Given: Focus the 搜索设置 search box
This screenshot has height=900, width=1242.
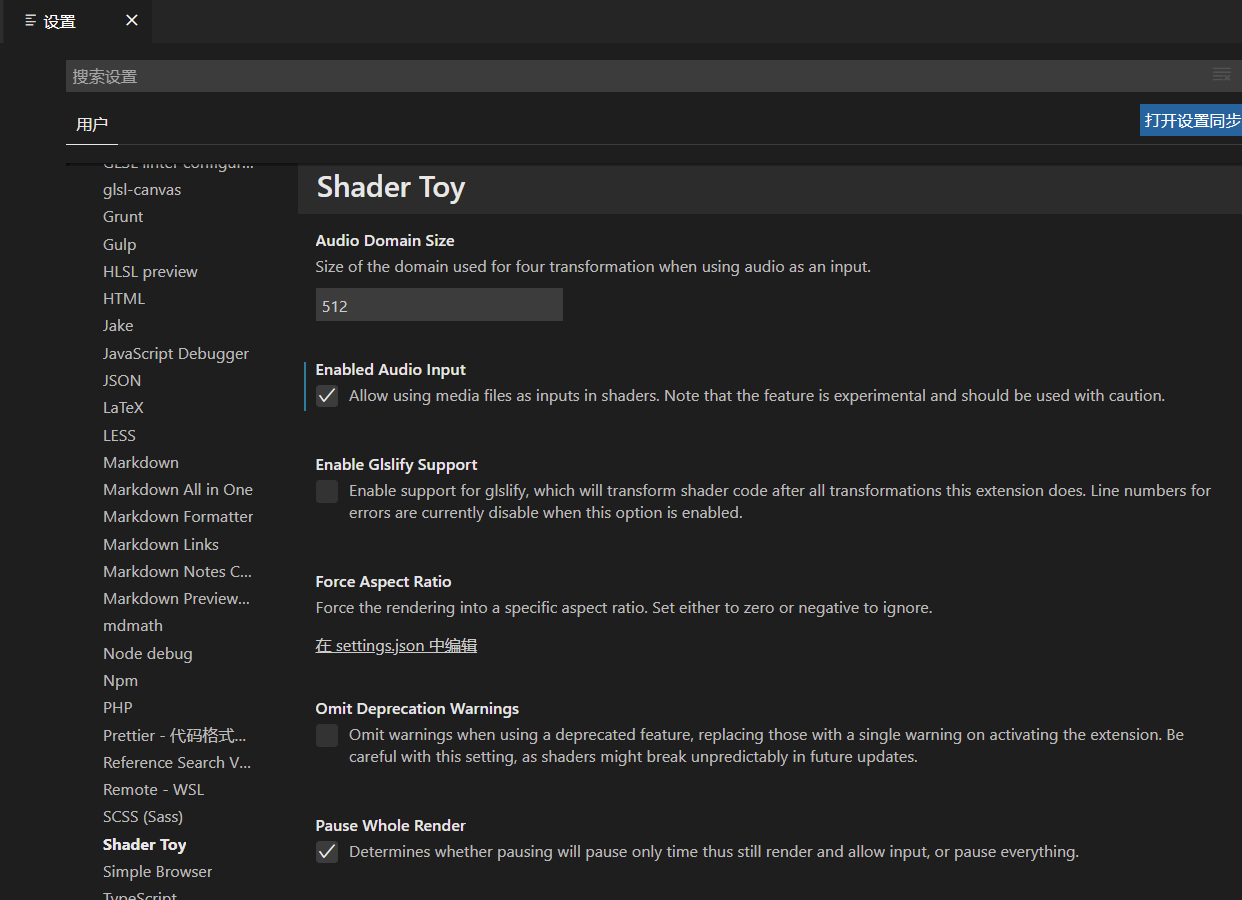Looking at the screenshot, I should click(630, 76).
